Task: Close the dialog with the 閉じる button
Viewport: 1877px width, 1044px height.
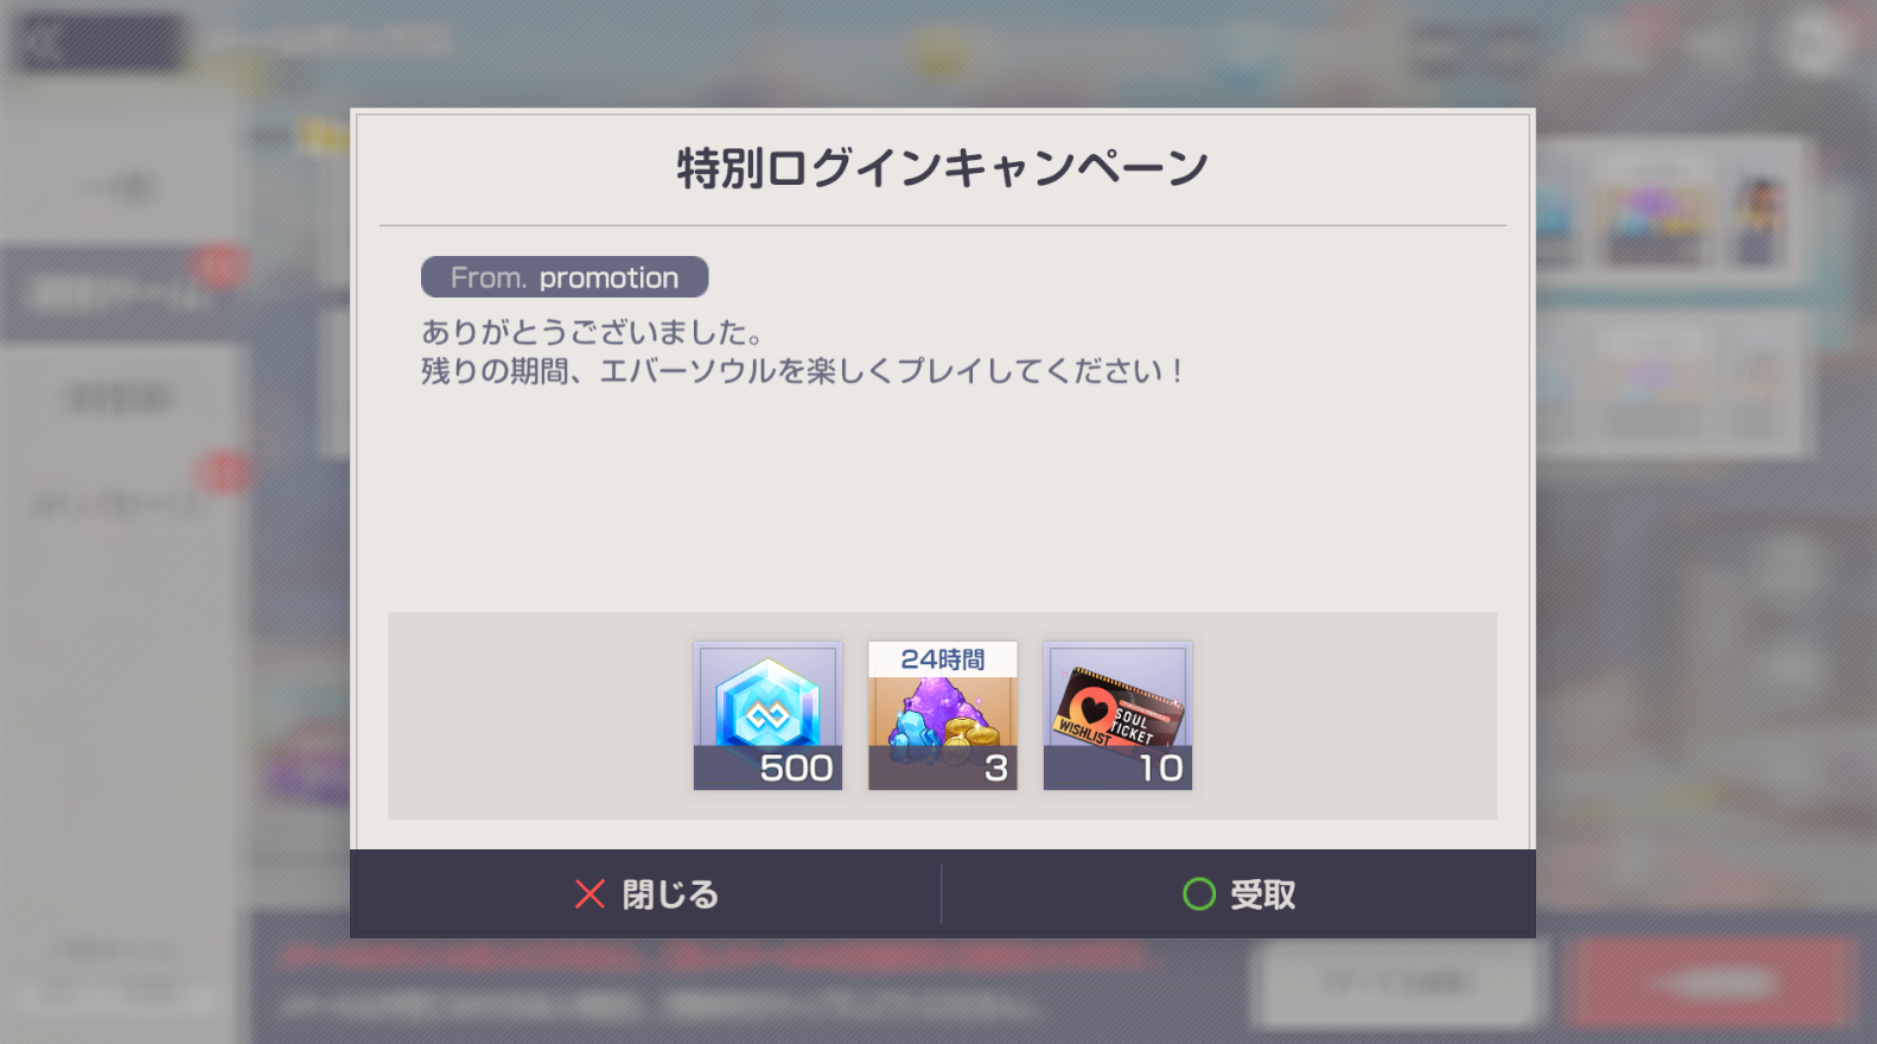Action: pyautogui.click(x=645, y=894)
